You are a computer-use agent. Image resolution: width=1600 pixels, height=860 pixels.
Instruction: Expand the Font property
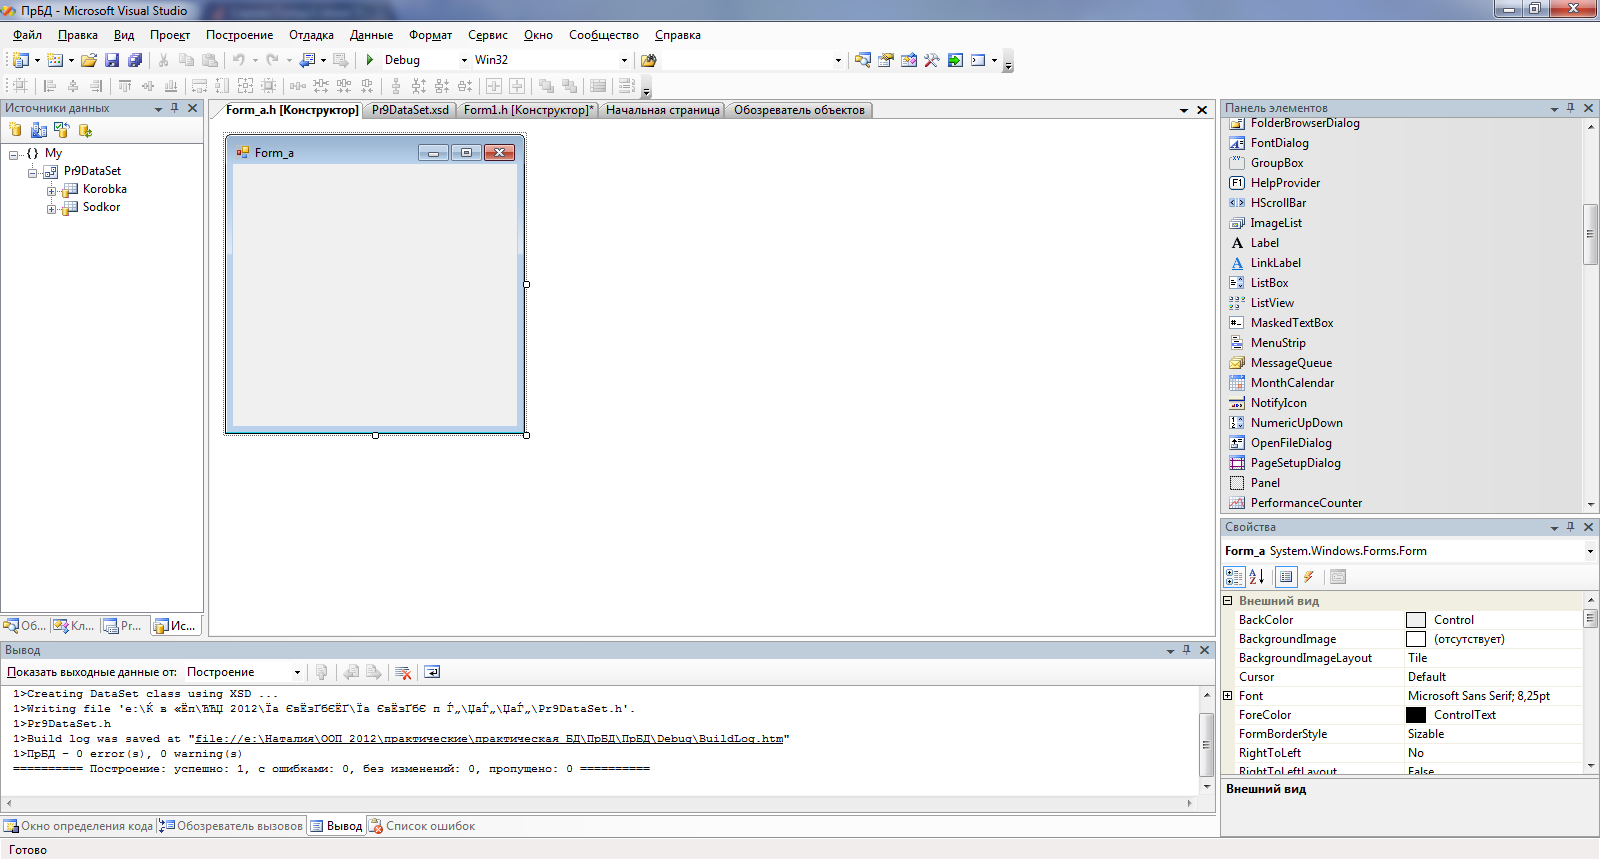(1228, 696)
